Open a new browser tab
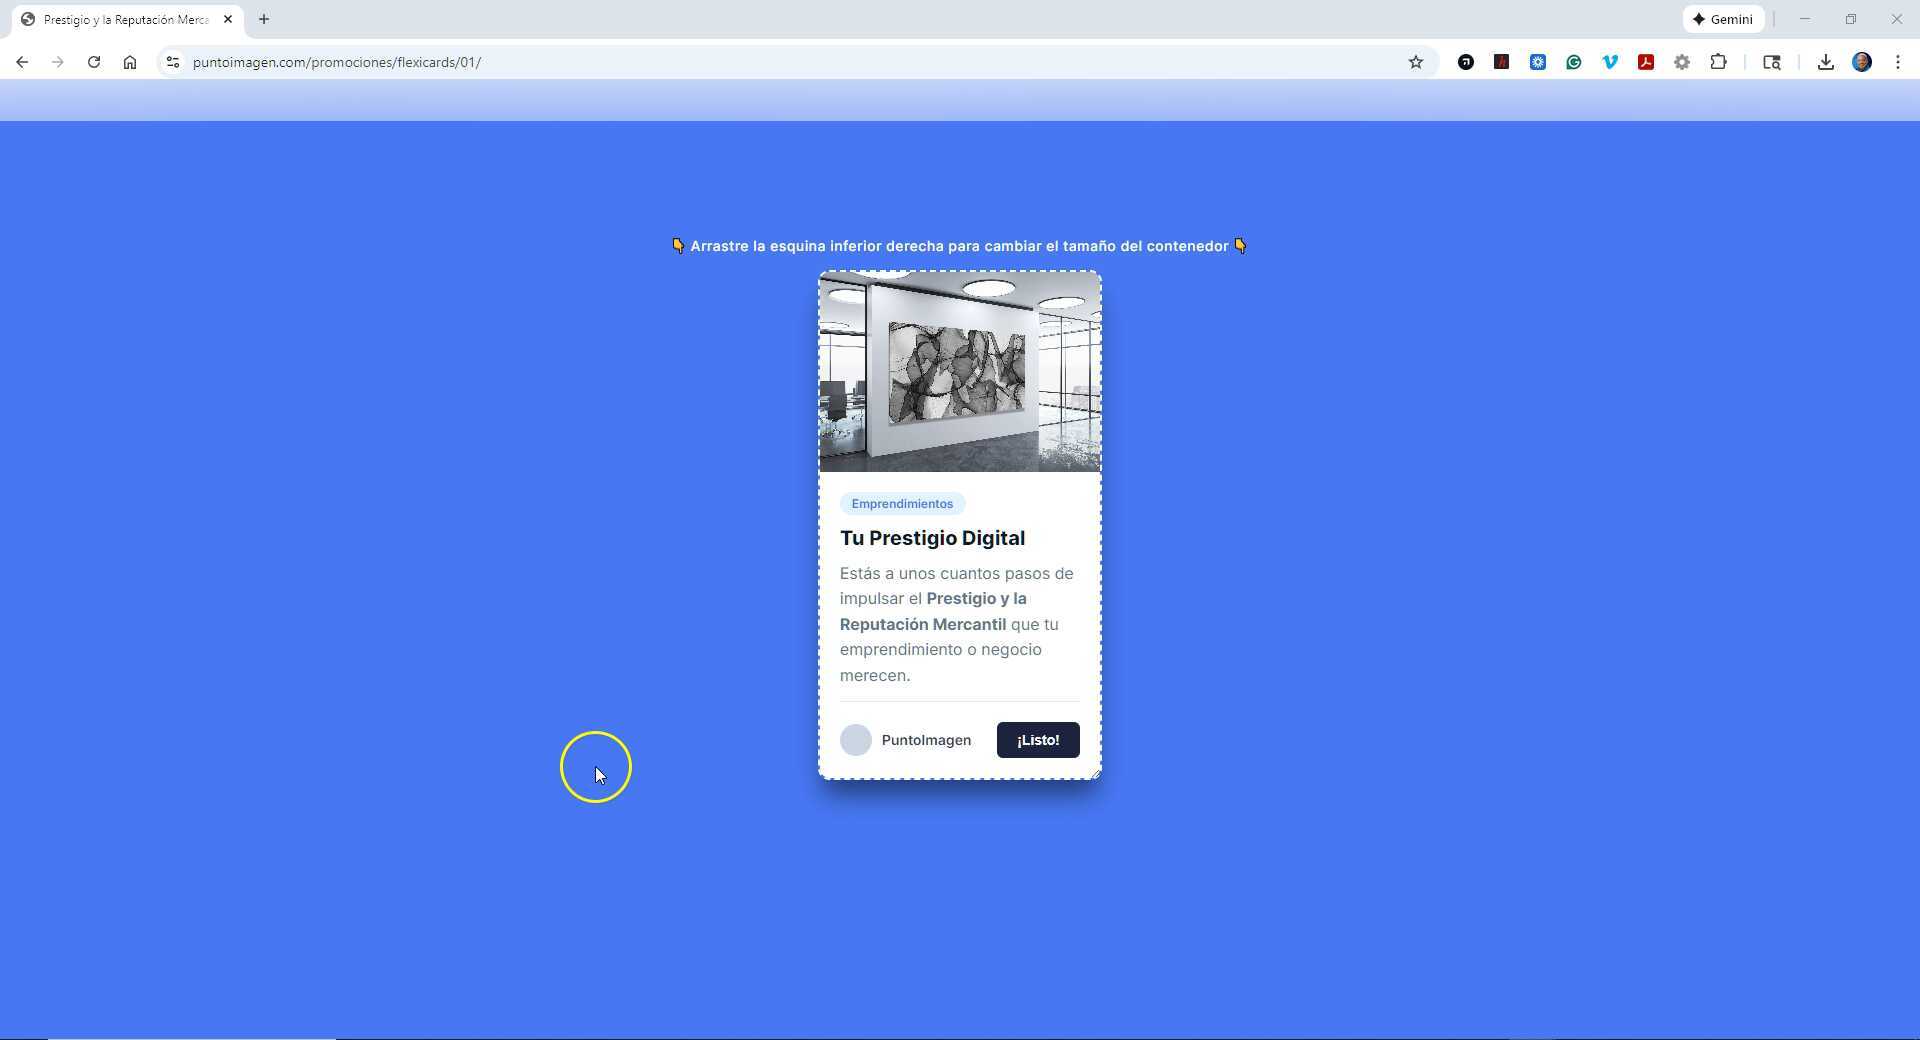This screenshot has height=1040, width=1920. coord(264,19)
